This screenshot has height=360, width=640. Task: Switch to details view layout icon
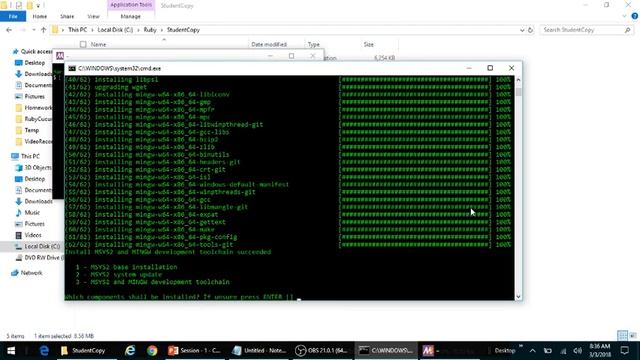click(622, 336)
